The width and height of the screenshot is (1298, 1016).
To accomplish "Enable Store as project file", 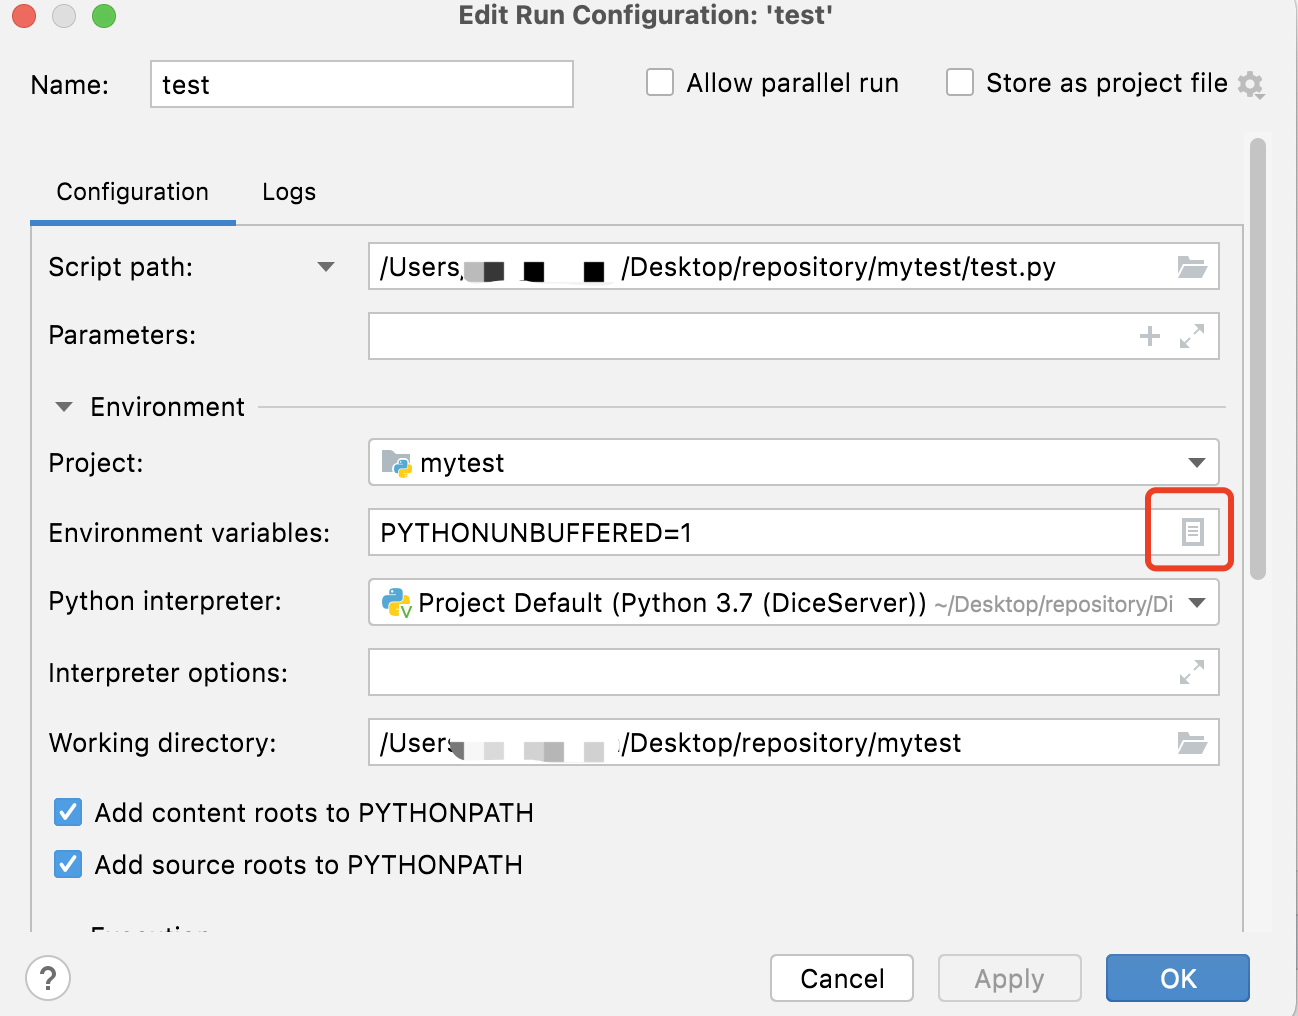I will [959, 82].
